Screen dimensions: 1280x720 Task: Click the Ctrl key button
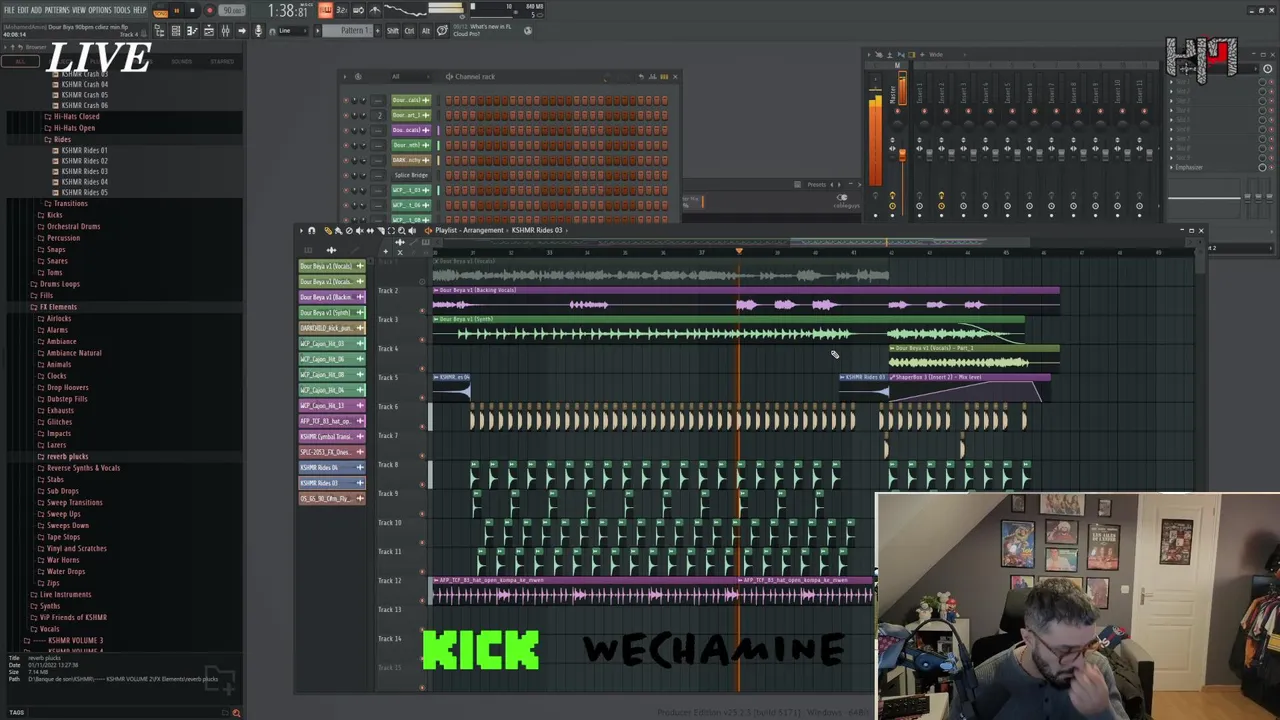click(409, 31)
